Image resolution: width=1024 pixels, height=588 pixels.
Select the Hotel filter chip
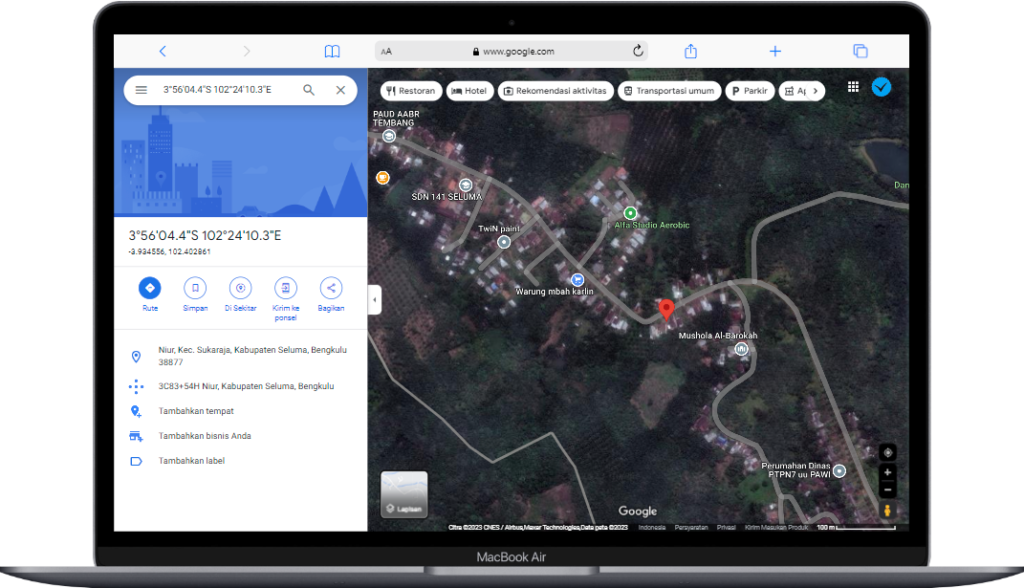tap(470, 91)
